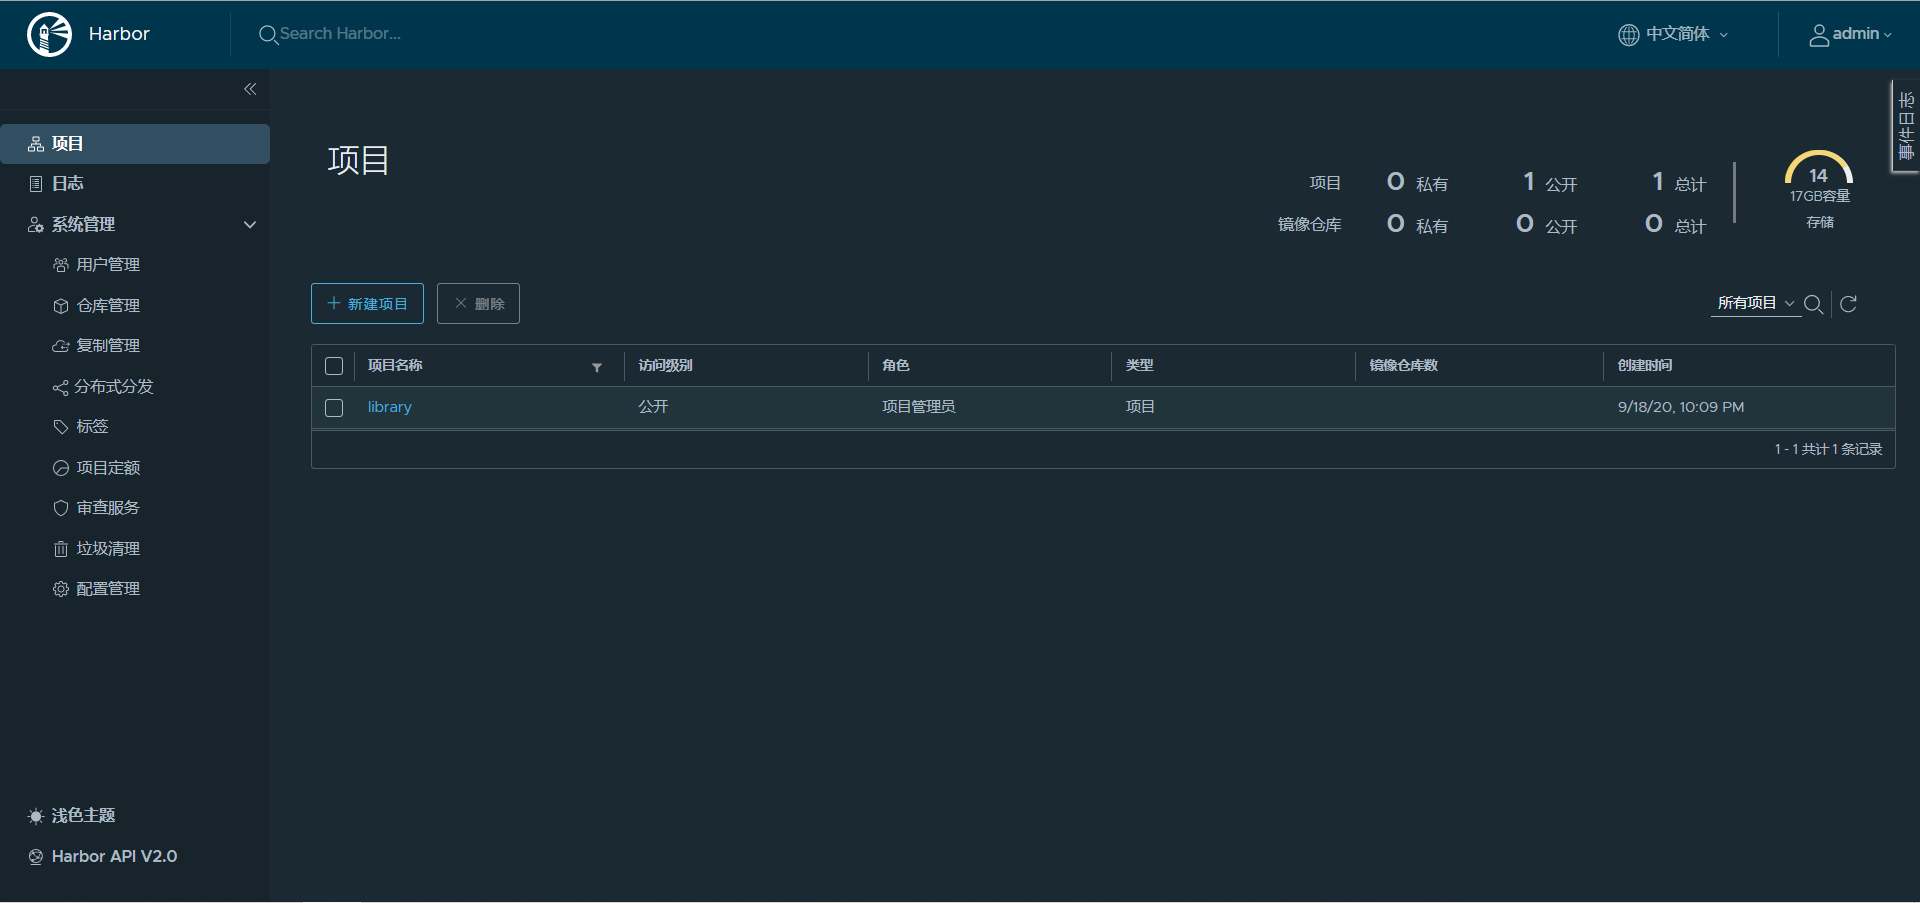Click the 1 - 1 共计 1 条记录 text
1920x903 pixels.
(1828, 450)
